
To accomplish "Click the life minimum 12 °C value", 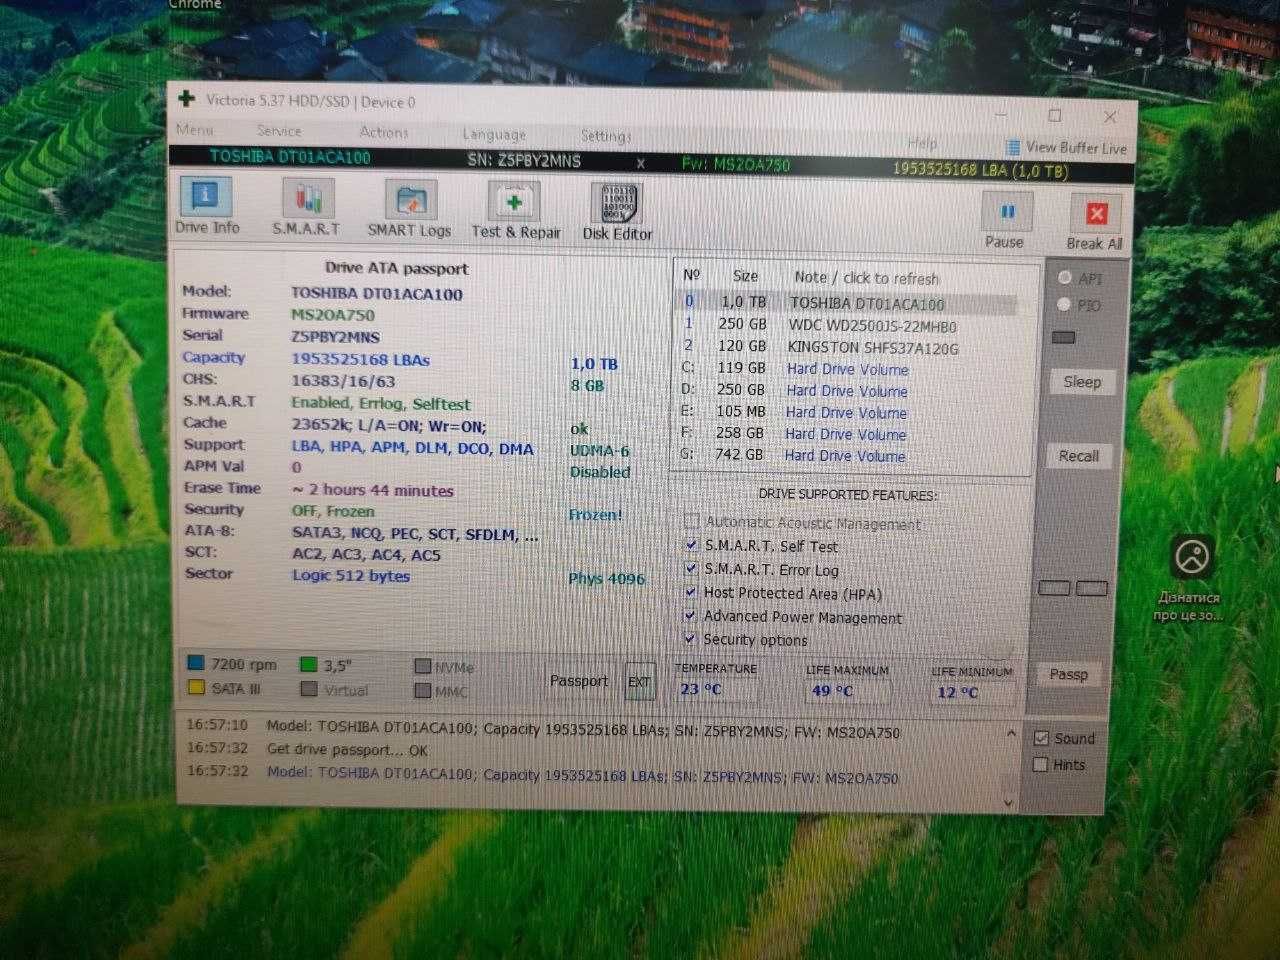I will coord(958,692).
